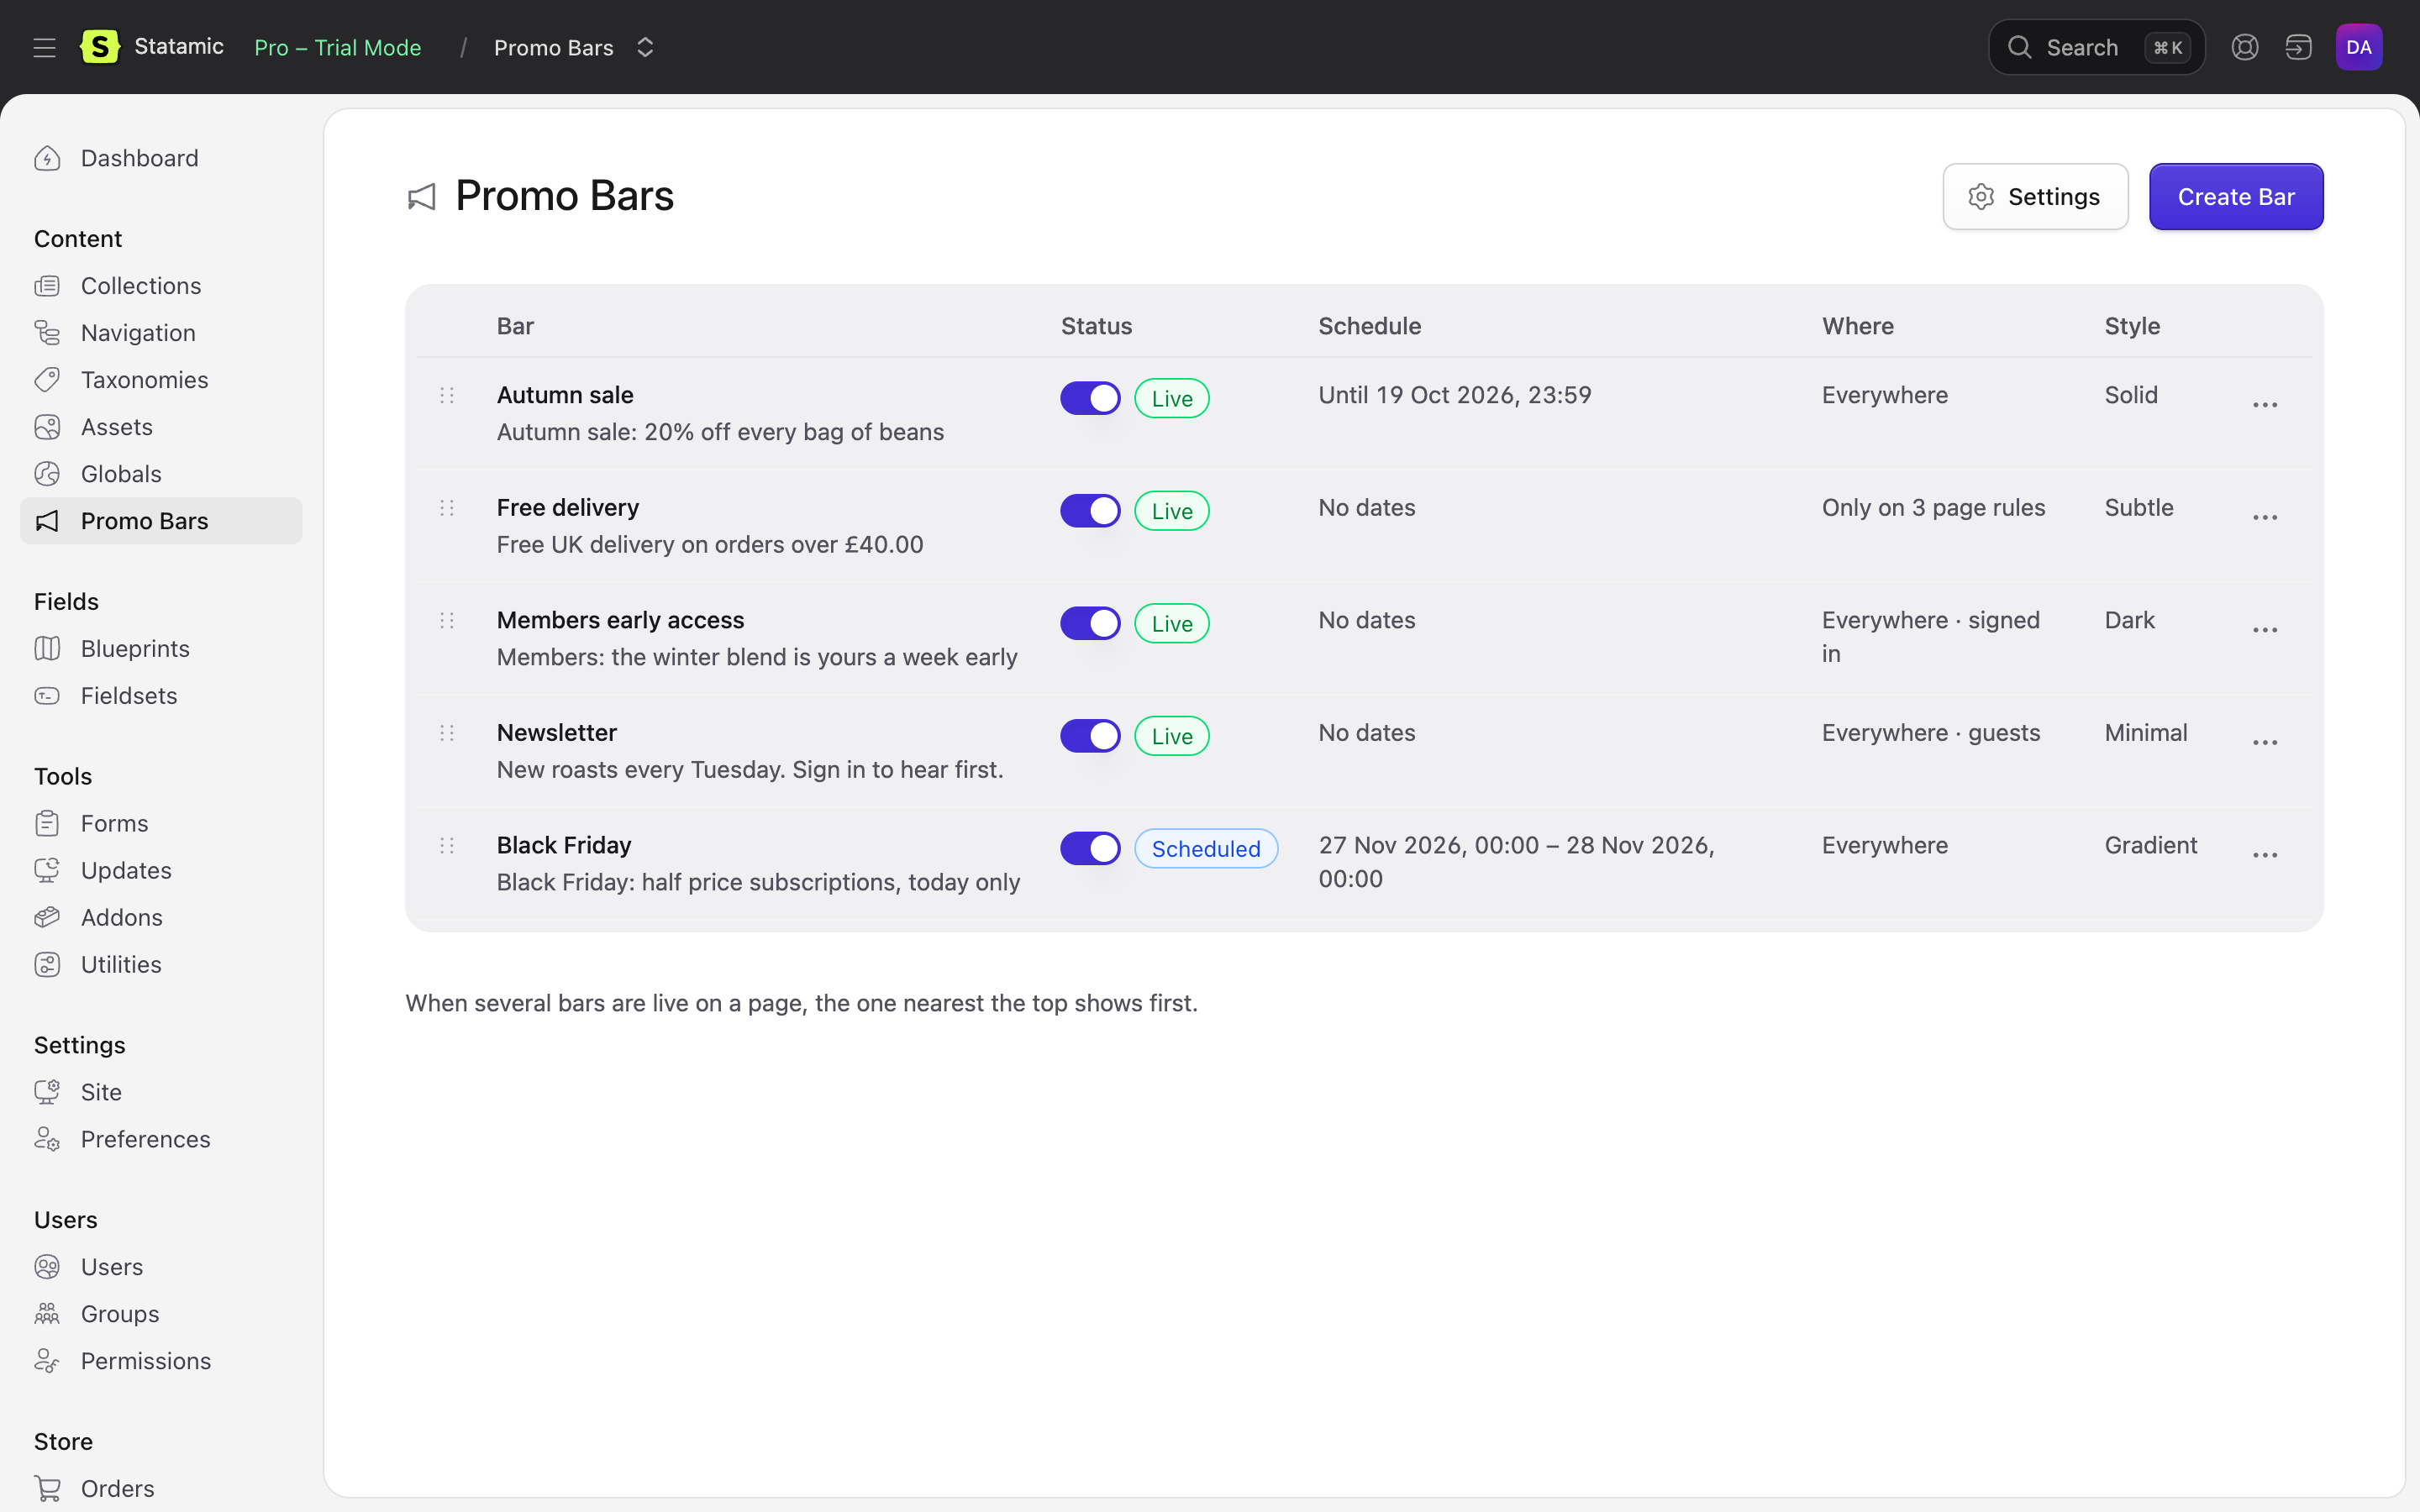Viewport: 2420px width, 1512px height.
Task: Open the Free delivery bar title
Action: (x=568, y=508)
